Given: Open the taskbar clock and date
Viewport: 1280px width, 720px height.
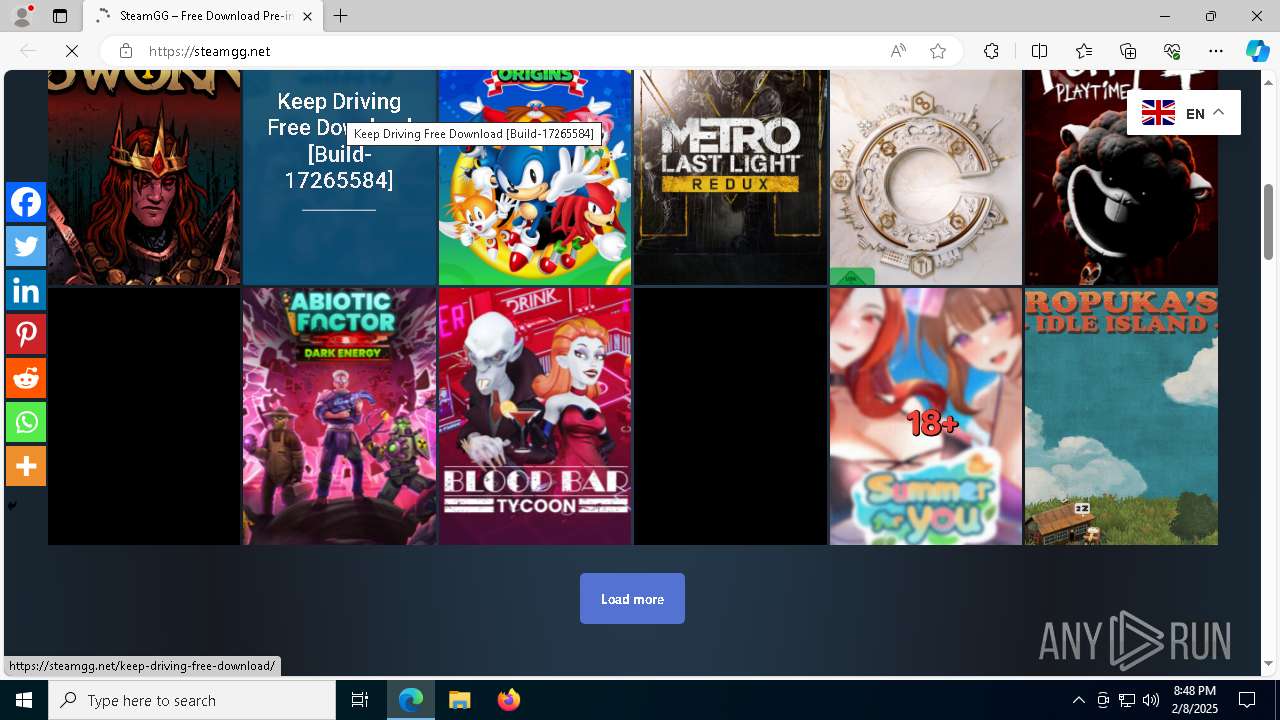Looking at the screenshot, I should click(x=1195, y=700).
